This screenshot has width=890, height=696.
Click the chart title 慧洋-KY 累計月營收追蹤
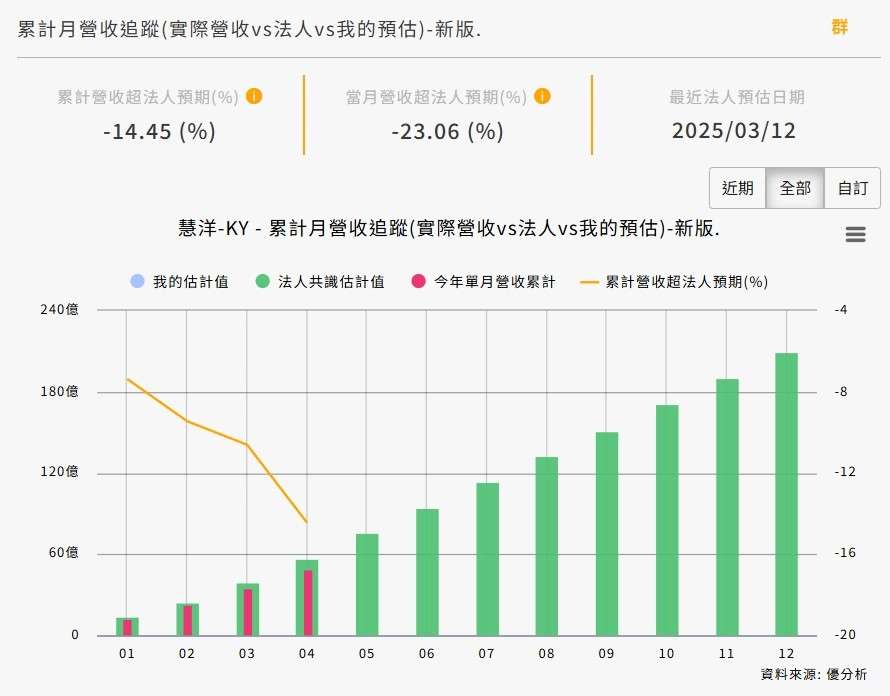(x=448, y=228)
